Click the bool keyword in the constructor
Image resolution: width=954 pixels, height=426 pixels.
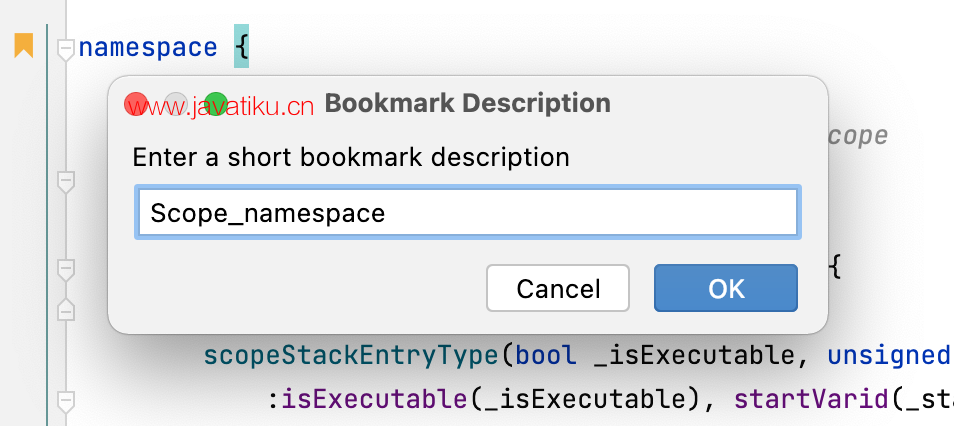(x=546, y=355)
